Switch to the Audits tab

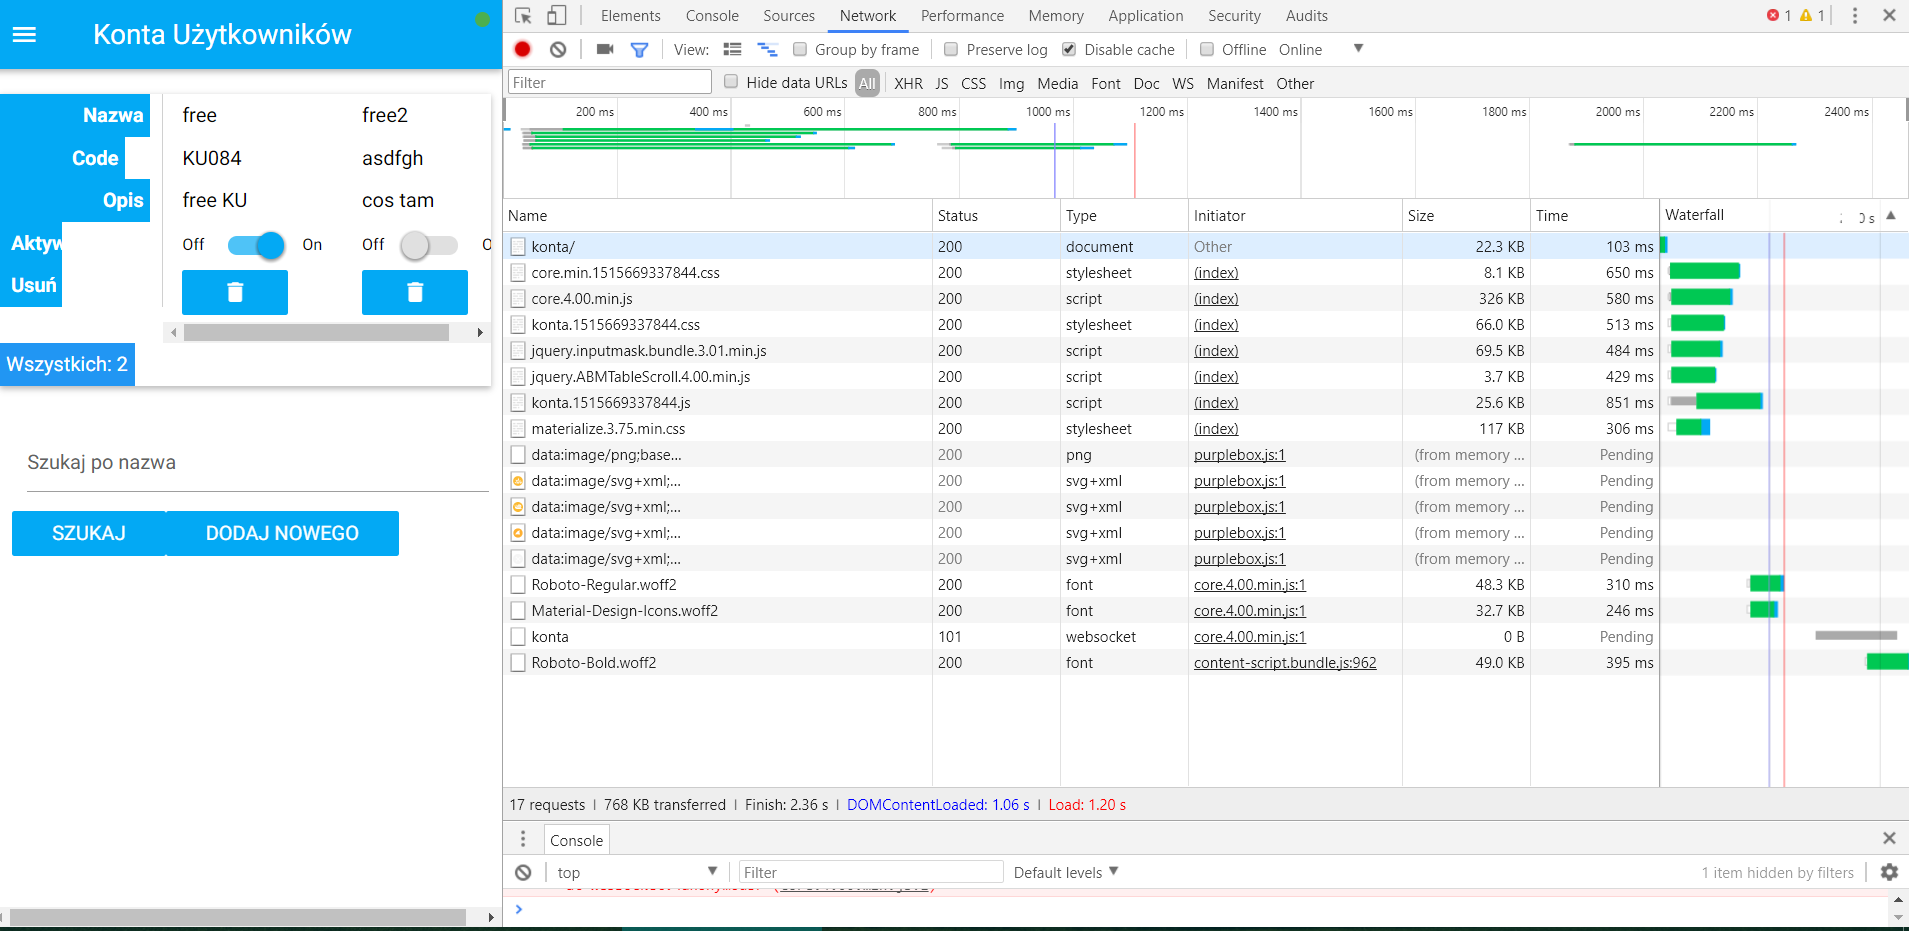click(x=1307, y=16)
